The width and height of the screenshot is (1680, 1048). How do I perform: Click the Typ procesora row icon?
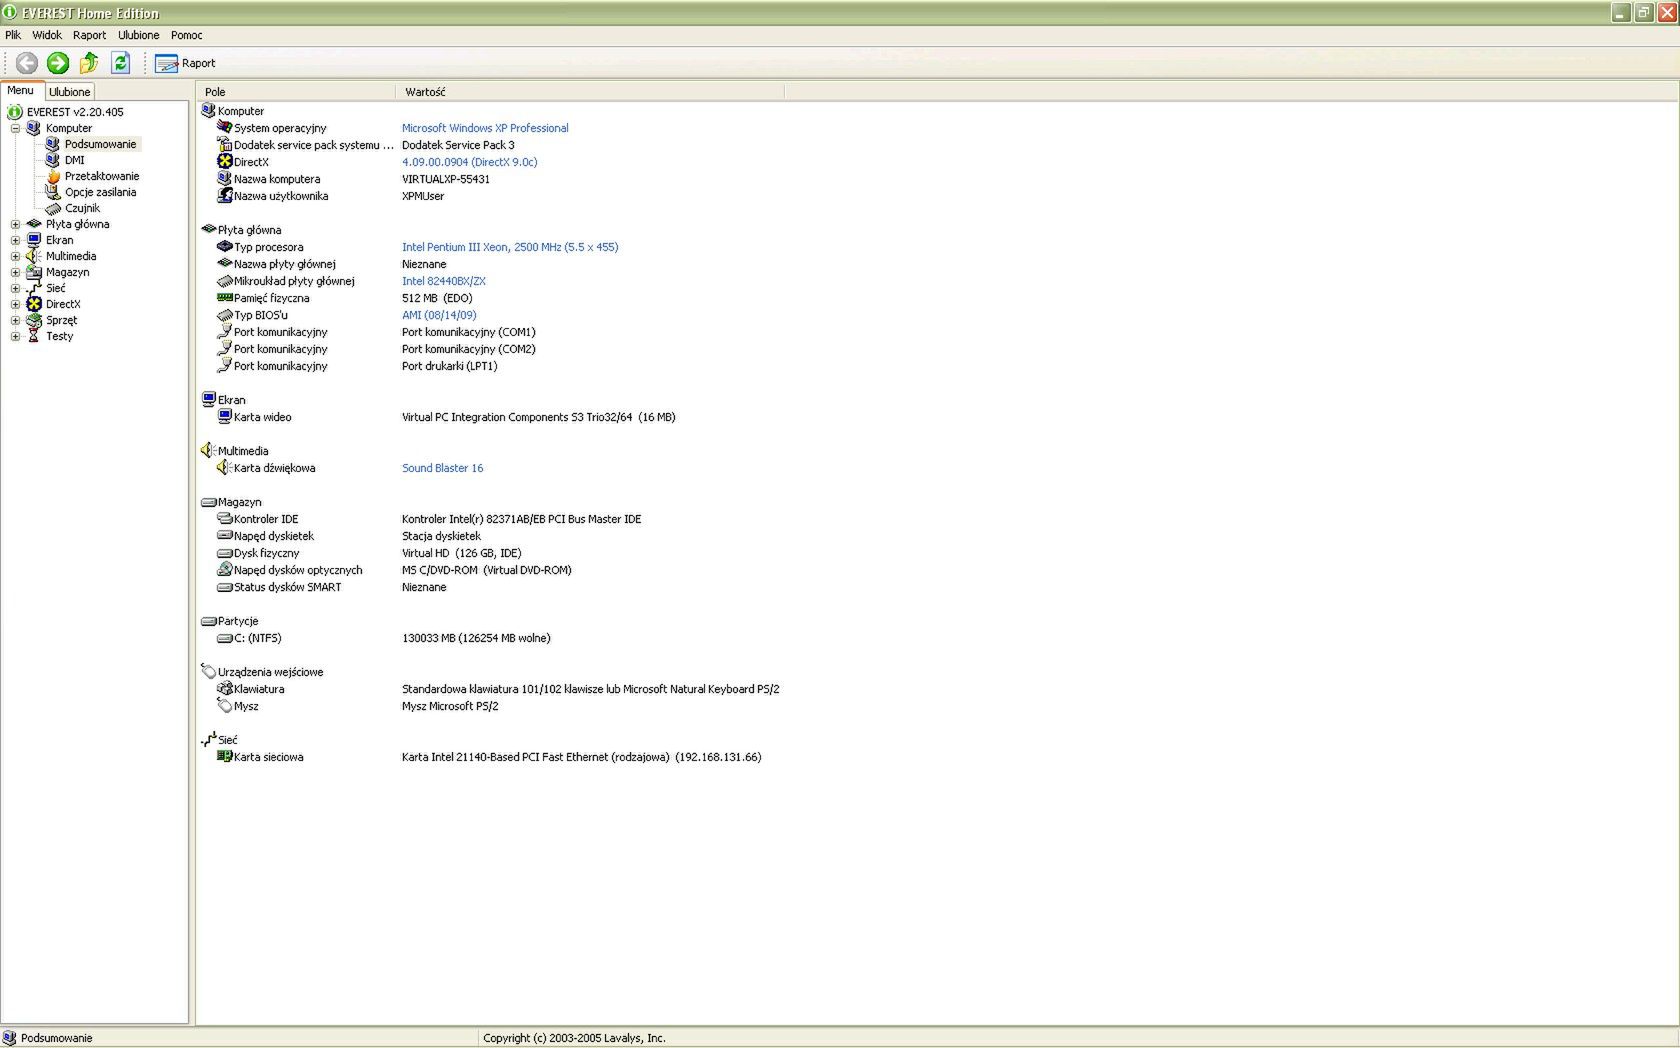tap(225, 246)
